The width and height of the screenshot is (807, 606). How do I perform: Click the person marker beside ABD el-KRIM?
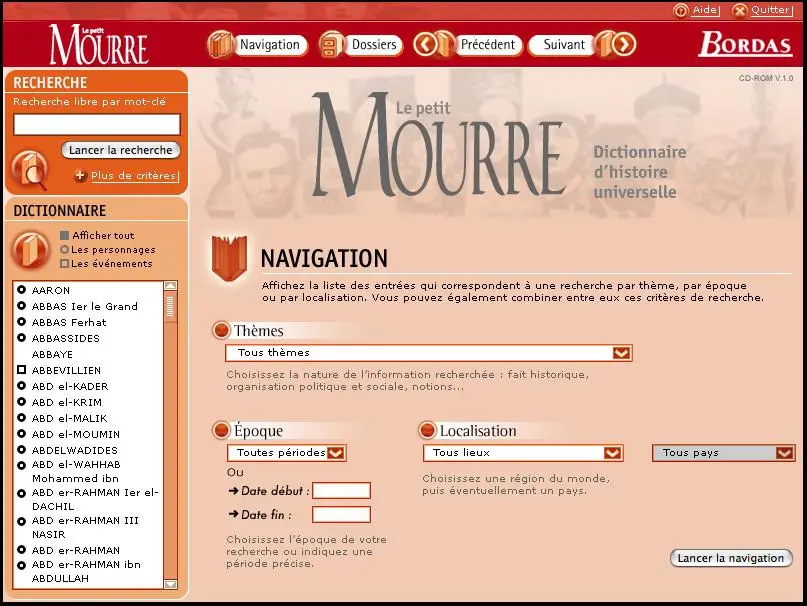(x=22, y=402)
